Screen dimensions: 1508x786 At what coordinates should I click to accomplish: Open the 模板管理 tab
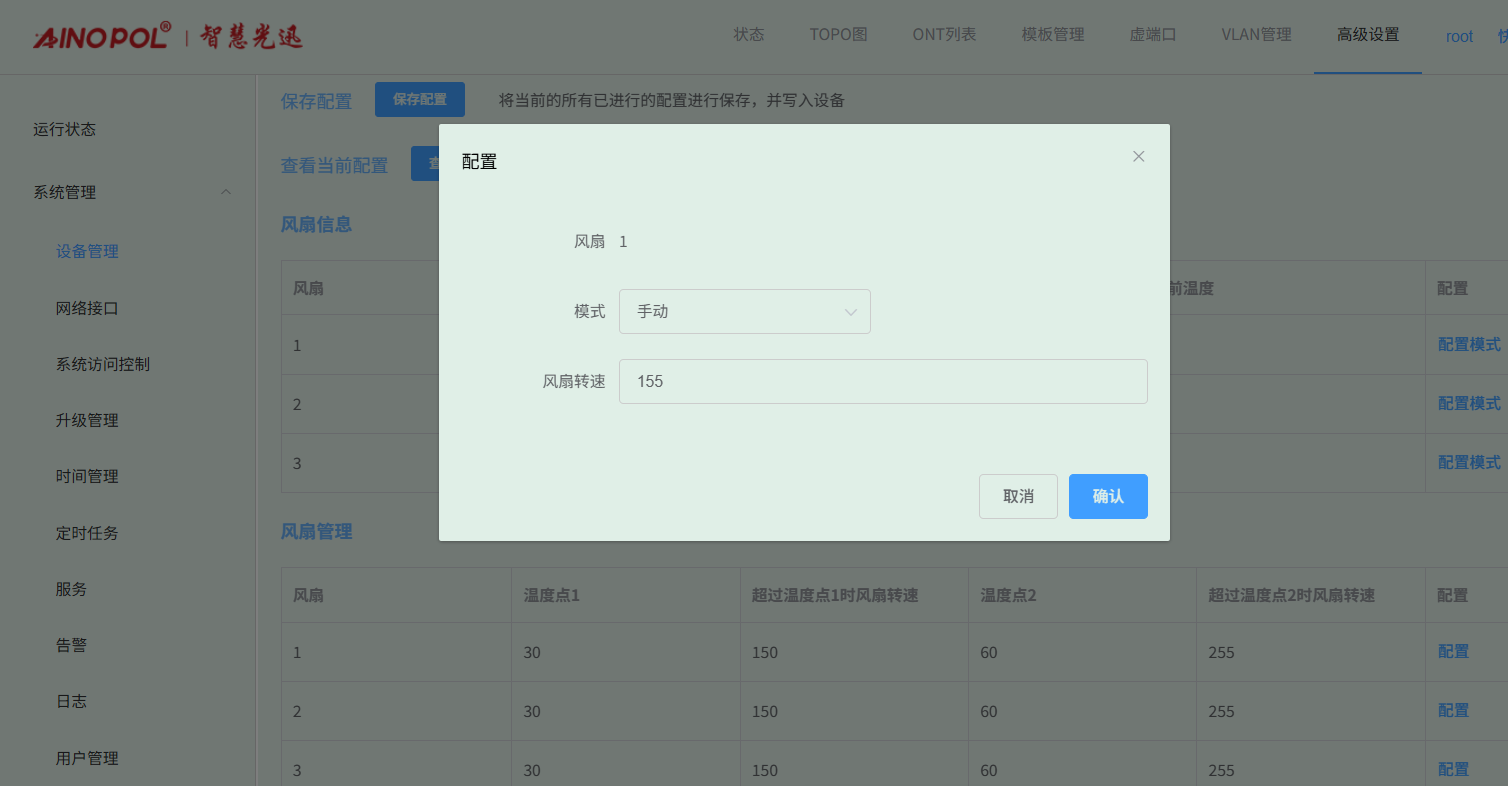[1052, 35]
